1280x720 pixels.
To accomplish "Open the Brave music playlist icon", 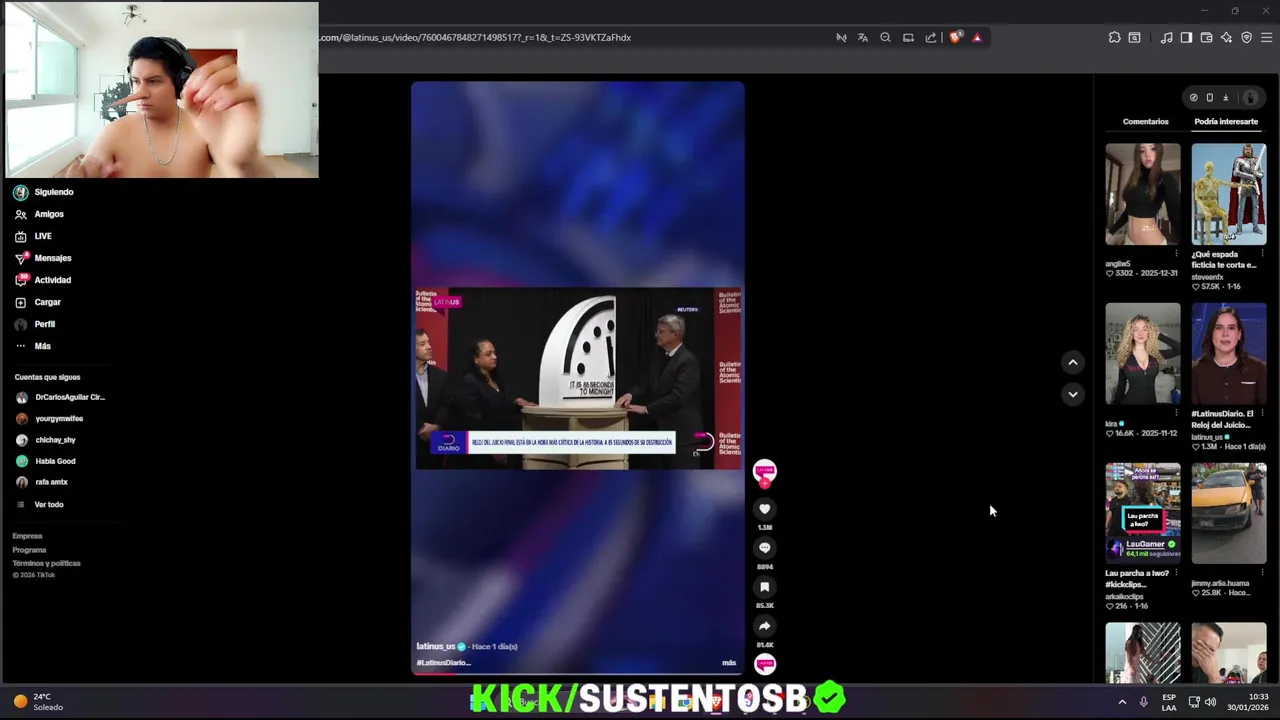I will coord(1166,37).
